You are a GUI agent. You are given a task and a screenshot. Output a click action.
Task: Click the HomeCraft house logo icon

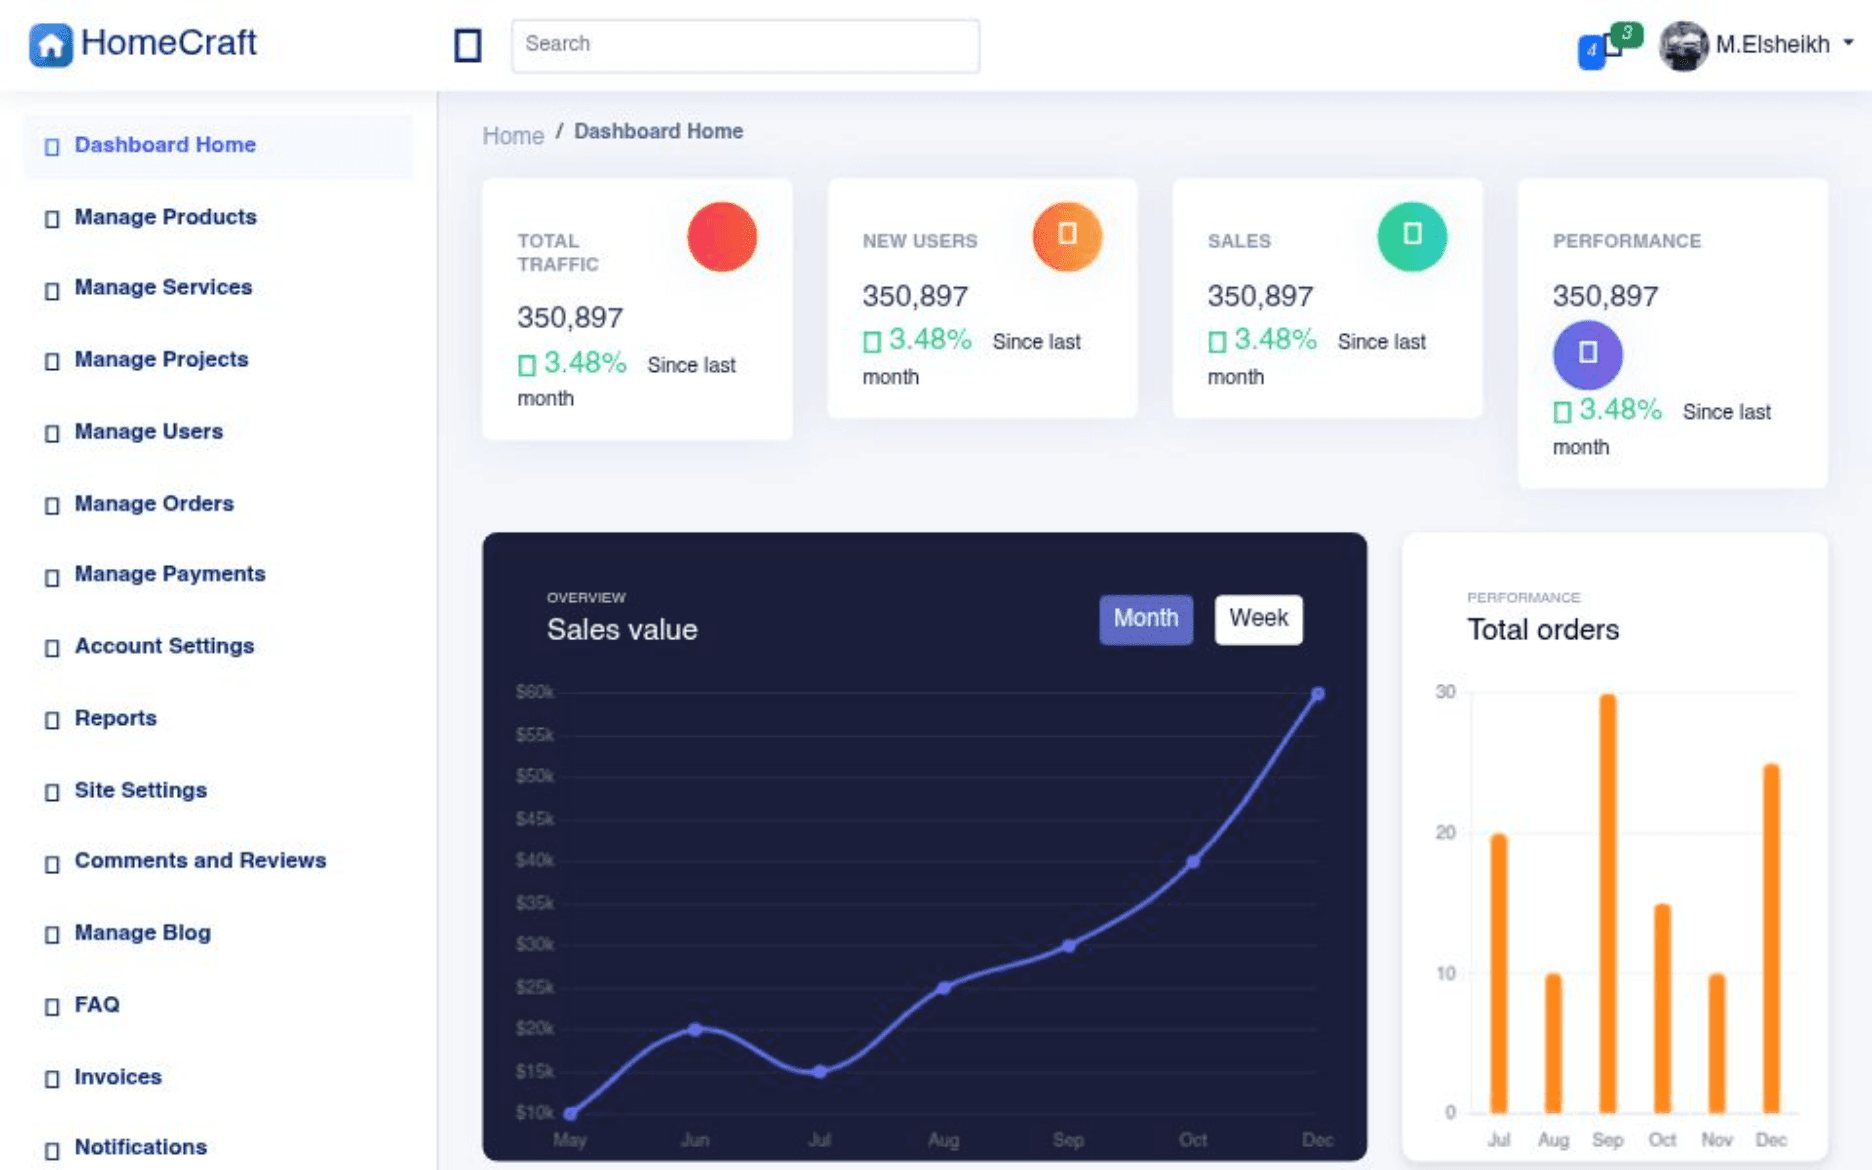(x=51, y=45)
